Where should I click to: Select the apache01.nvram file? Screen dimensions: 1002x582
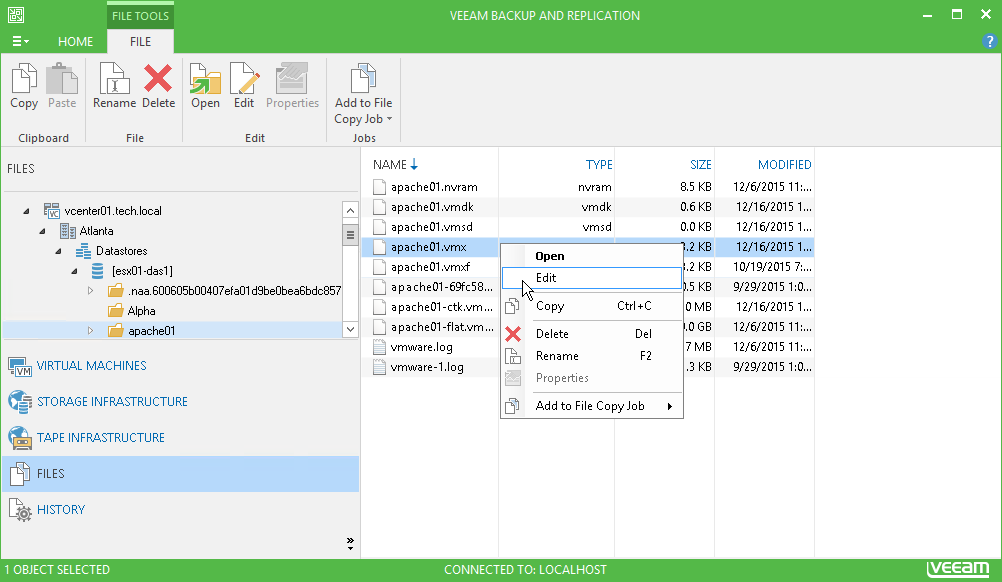(x=434, y=187)
